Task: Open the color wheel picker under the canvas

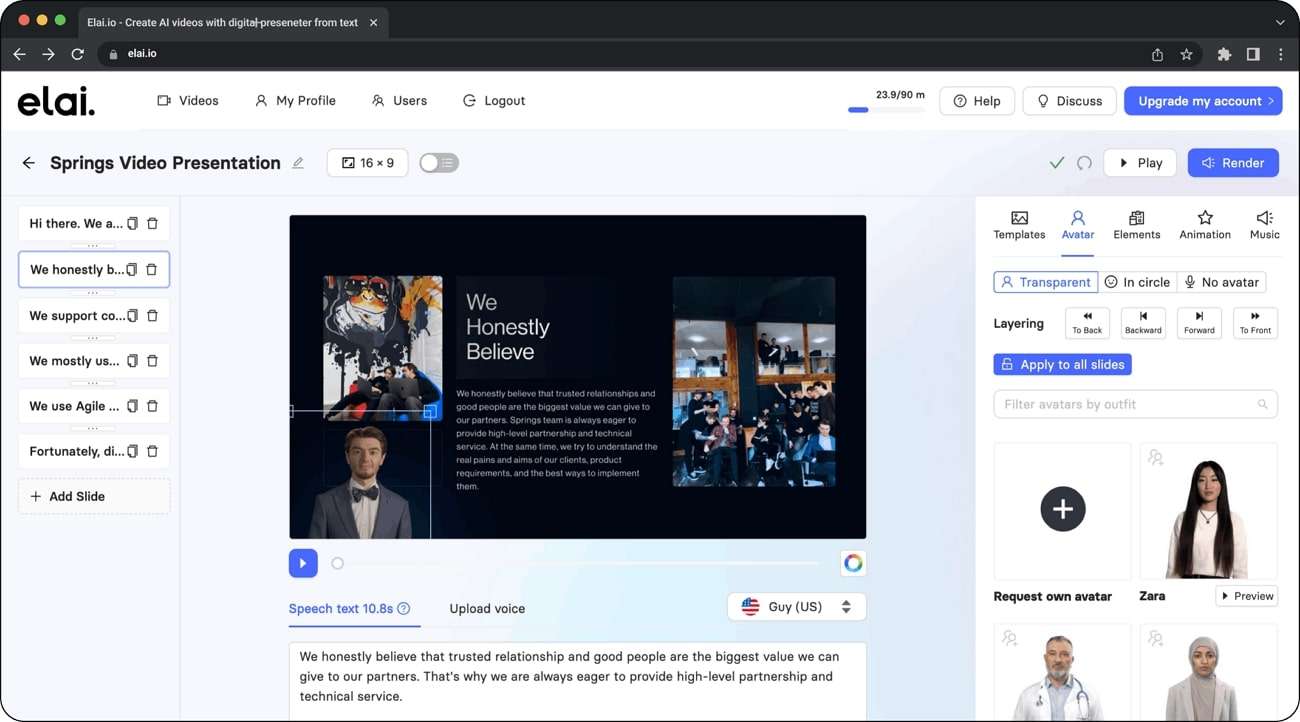Action: (853, 563)
